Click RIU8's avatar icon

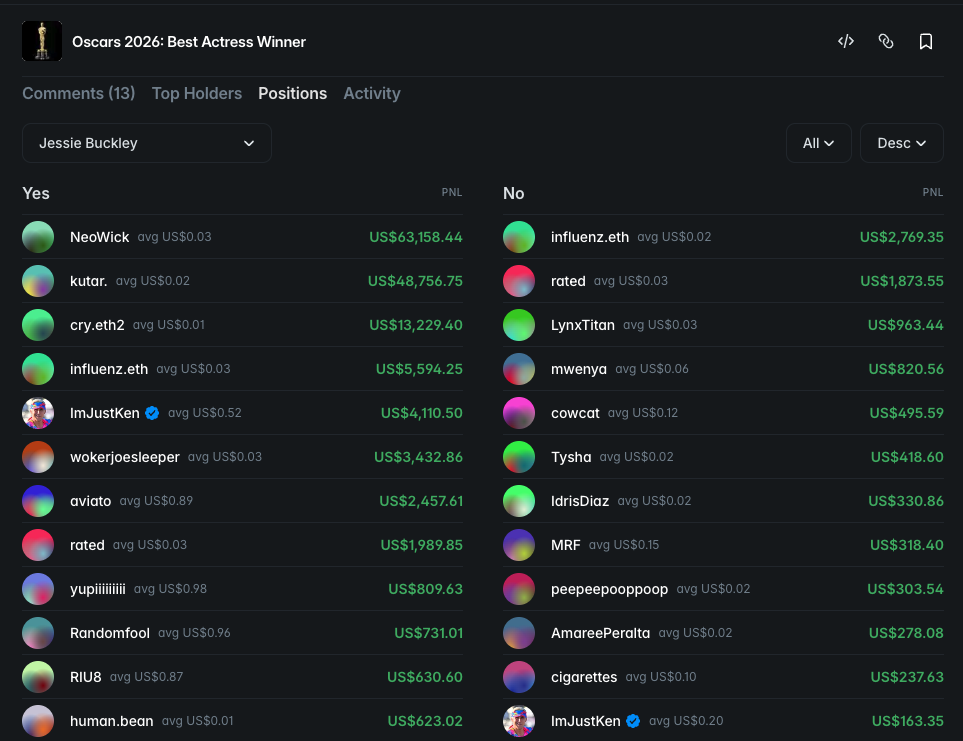(x=38, y=677)
